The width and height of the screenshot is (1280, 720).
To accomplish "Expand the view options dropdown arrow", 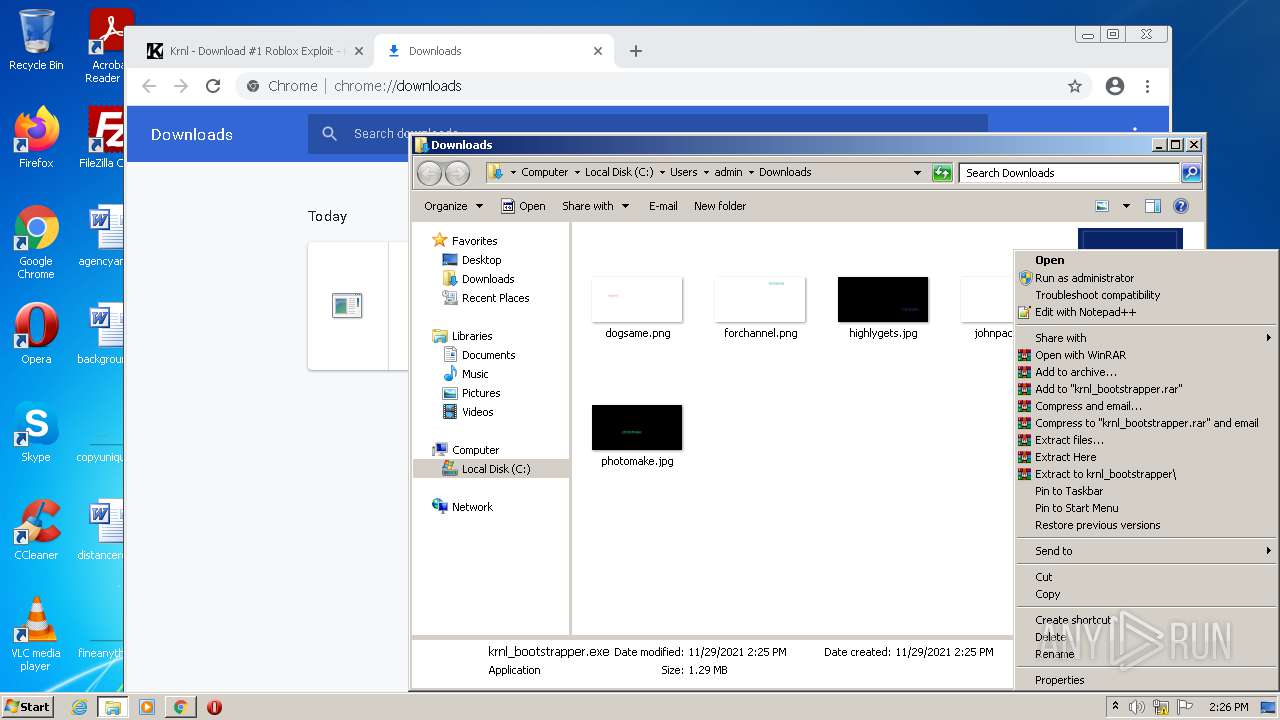I will coord(1126,206).
